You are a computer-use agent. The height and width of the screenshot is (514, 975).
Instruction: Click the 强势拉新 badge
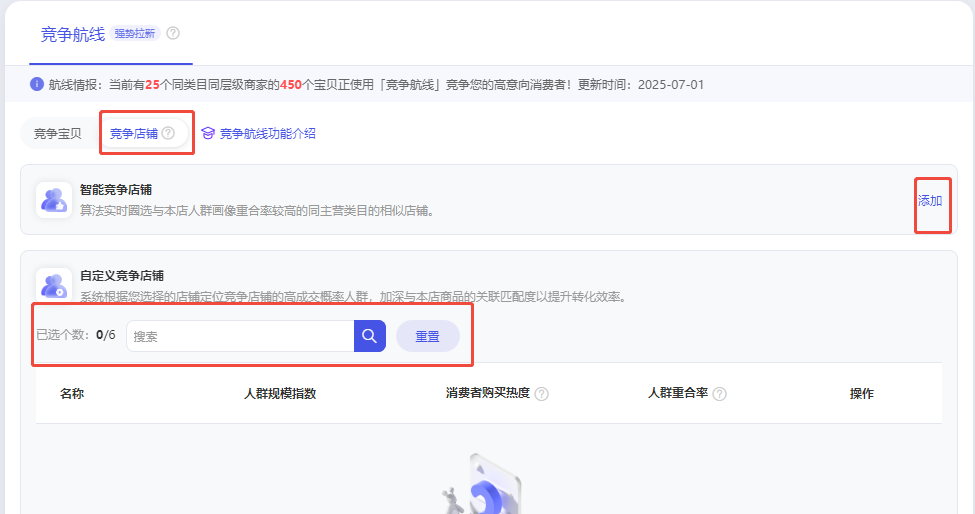coord(135,33)
